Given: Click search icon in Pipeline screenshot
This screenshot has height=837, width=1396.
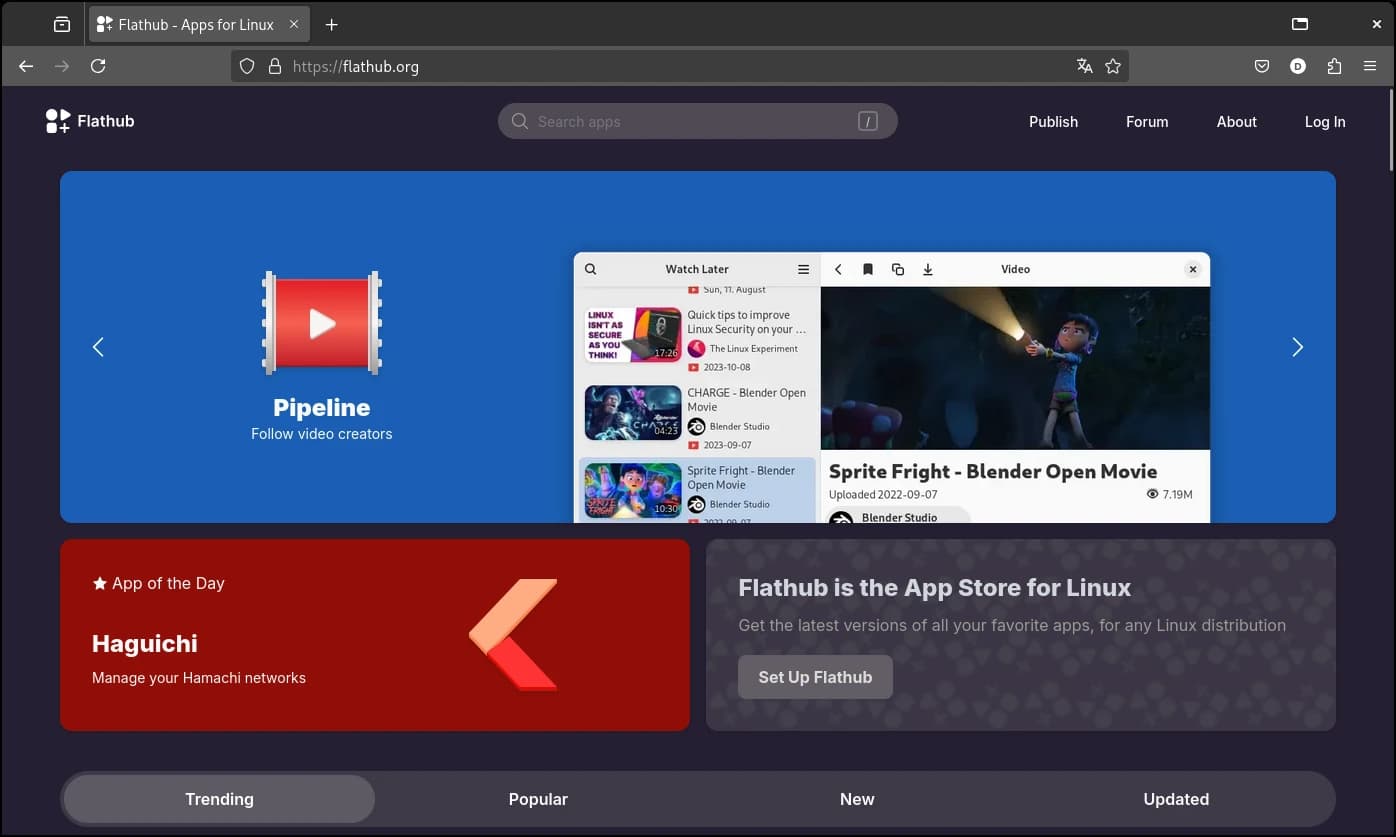Looking at the screenshot, I should (591, 269).
